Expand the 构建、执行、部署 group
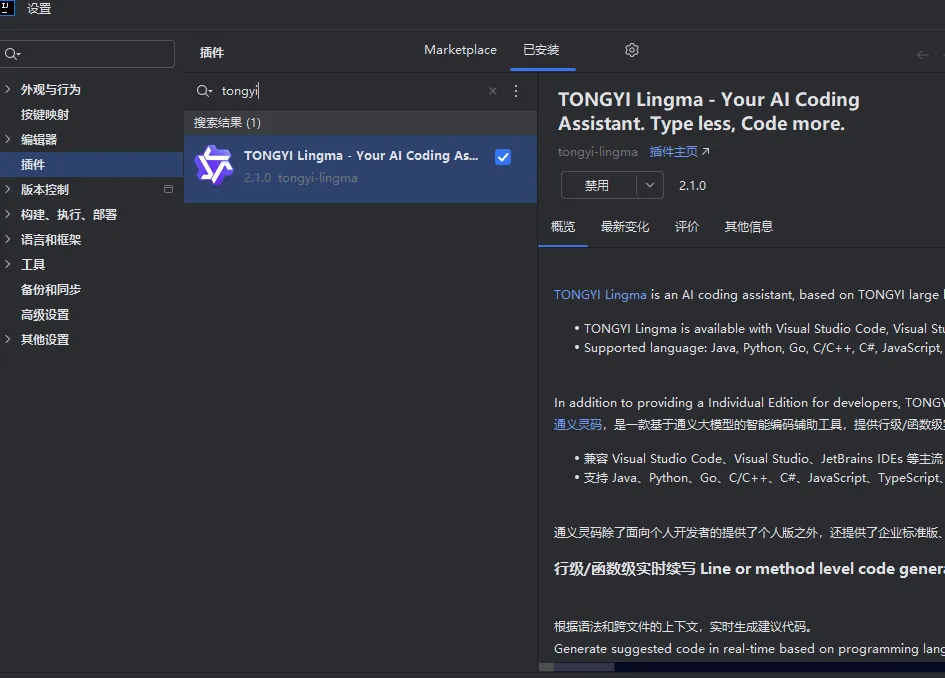Screen dimensions: 945x678 click(x=8, y=214)
